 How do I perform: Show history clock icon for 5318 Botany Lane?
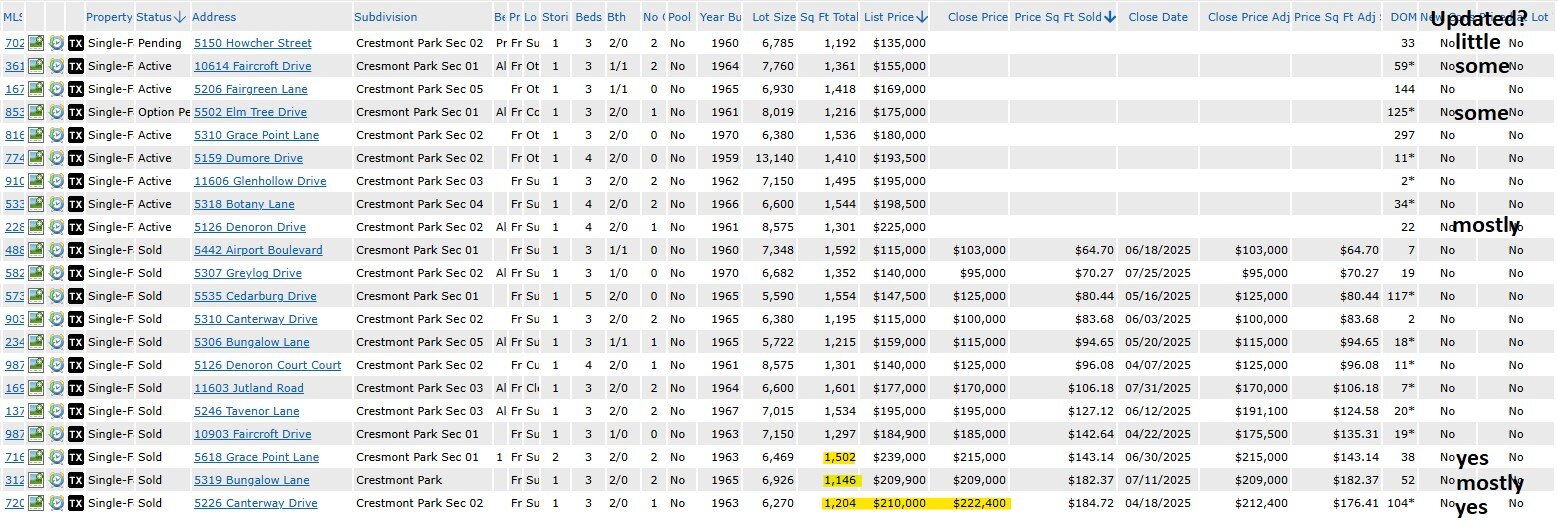56,204
